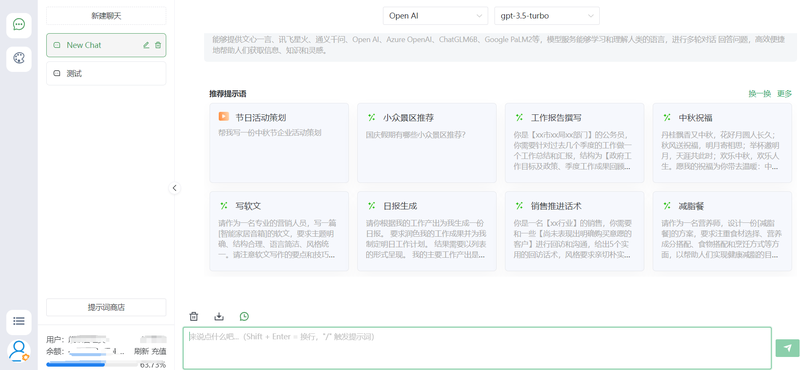Select the 测试 conversation
The height and width of the screenshot is (370, 800).
[x=106, y=73]
